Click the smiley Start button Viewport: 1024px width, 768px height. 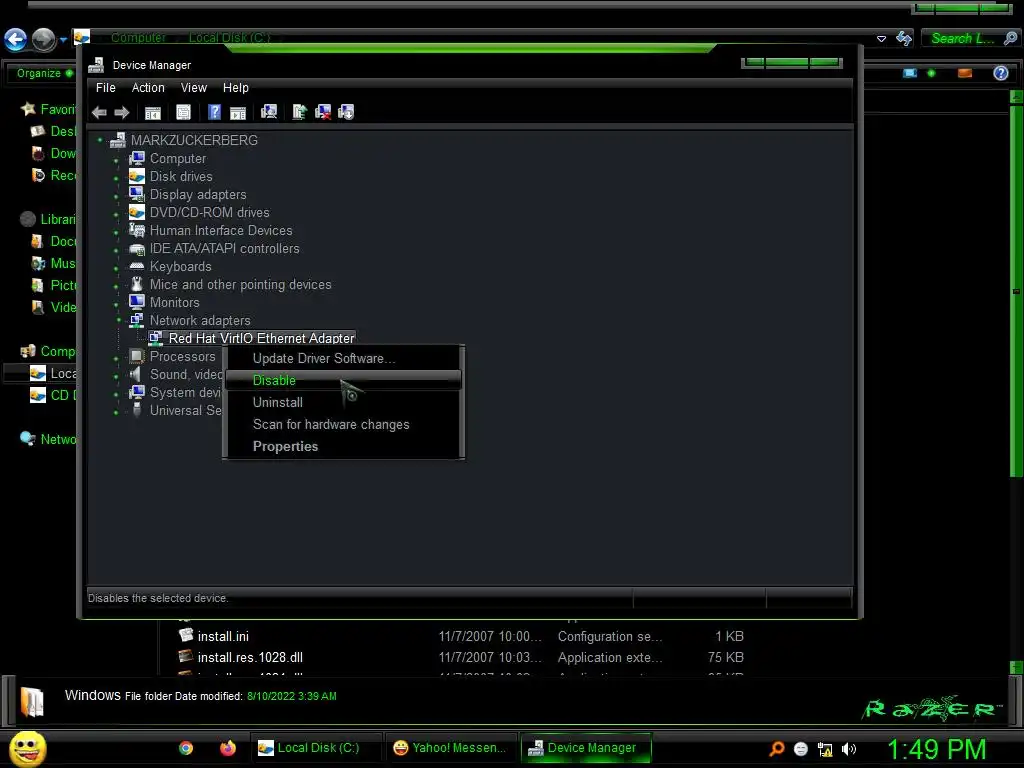coord(27,748)
